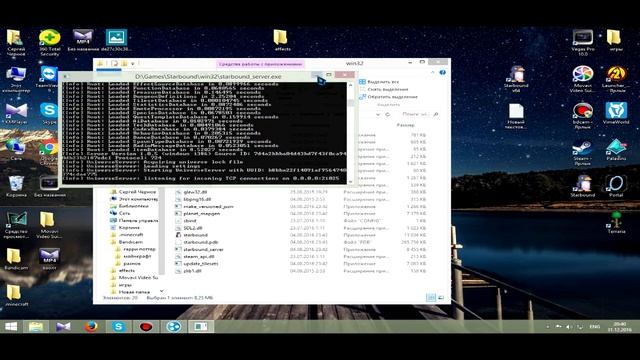
Task: Click Firefox in the taskbar
Action: (91, 327)
